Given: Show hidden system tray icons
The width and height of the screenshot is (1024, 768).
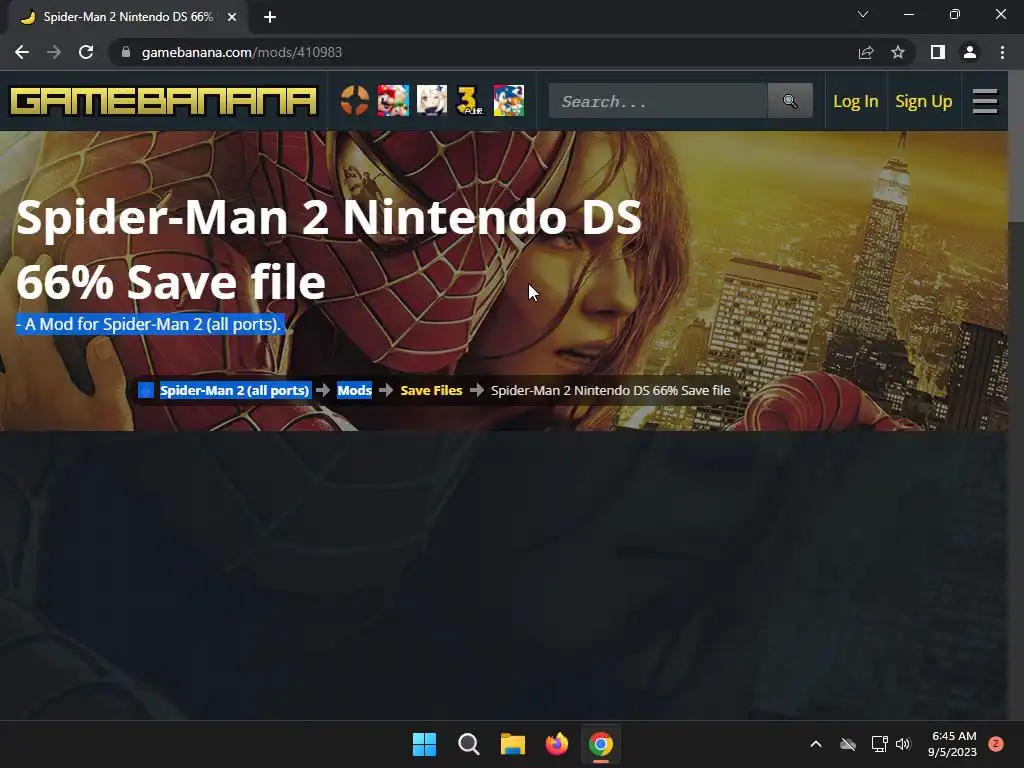Looking at the screenshot, I should (816, 744).
